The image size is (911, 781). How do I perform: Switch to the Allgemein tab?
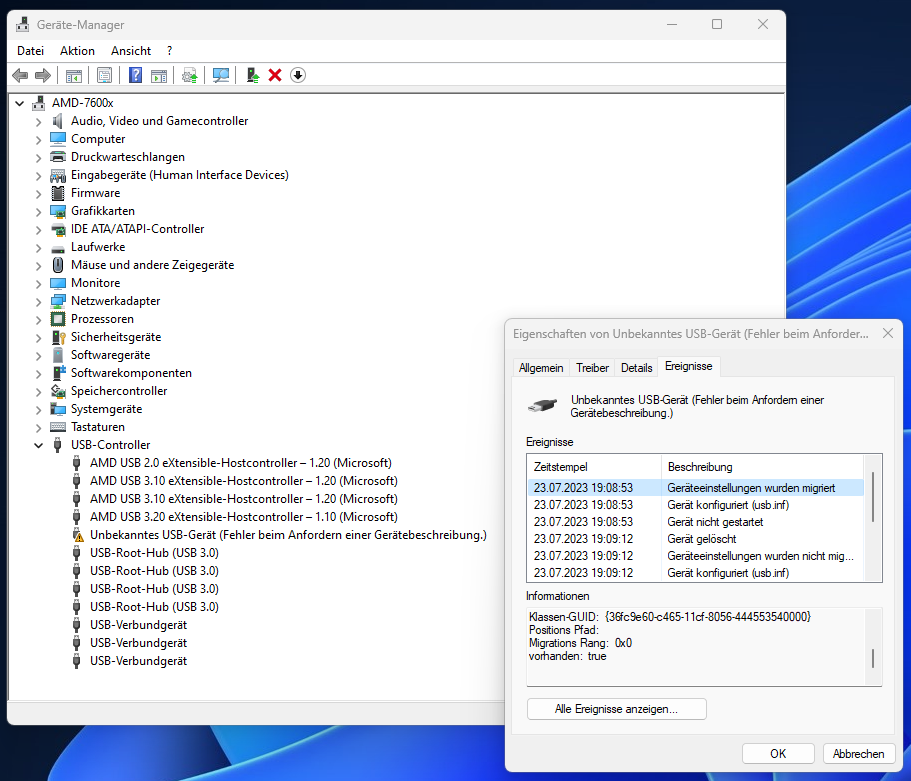coord(541,368)
